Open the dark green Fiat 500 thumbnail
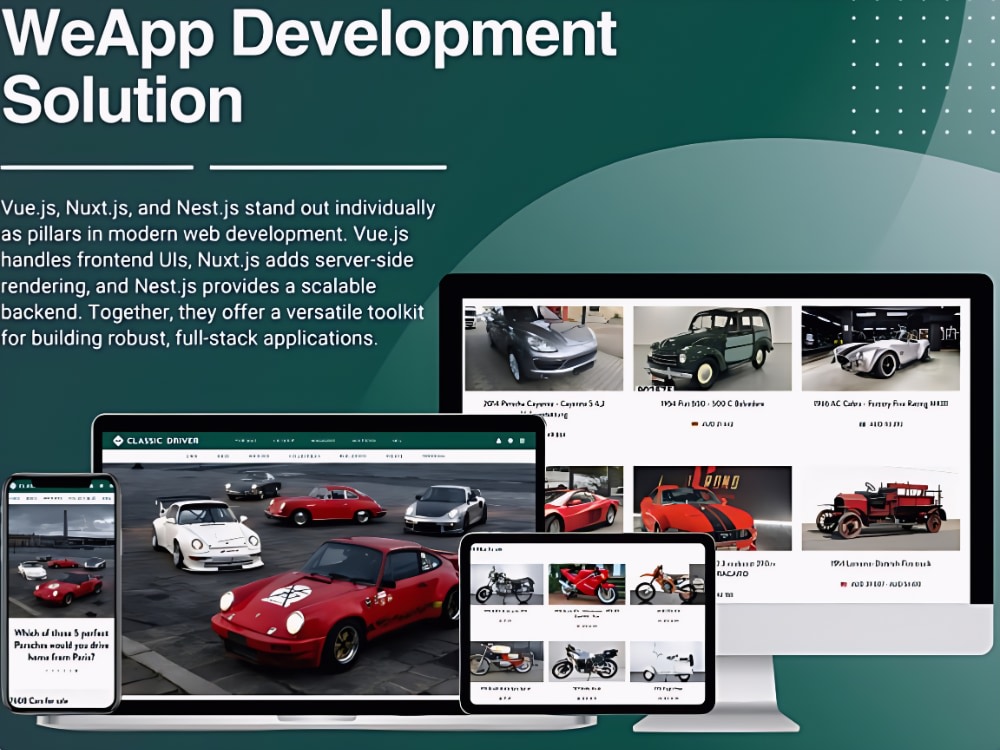The height and width of the screenshot is (750, 1000). (712, 348)
